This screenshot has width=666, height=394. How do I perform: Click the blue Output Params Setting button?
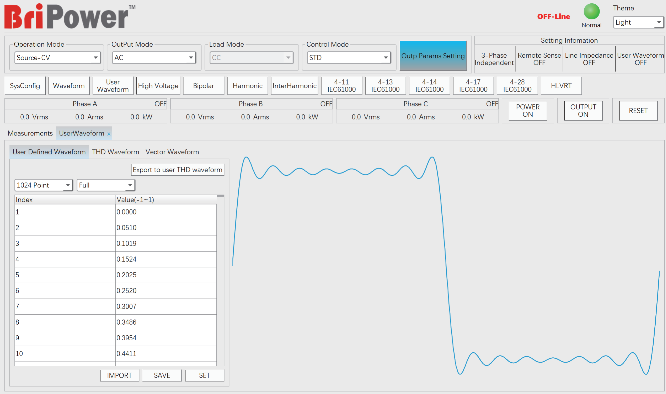[433, 56]
